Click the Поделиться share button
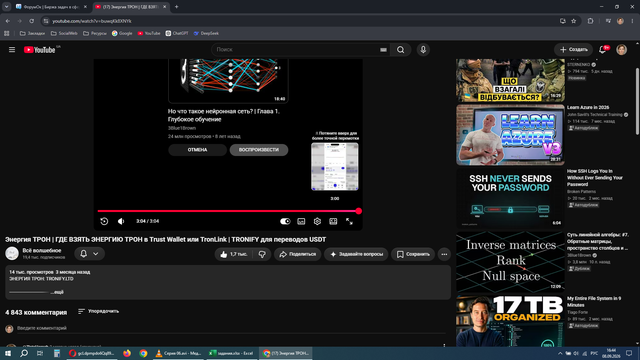Viewport: 640px width, 360px height. coord(298,254)
